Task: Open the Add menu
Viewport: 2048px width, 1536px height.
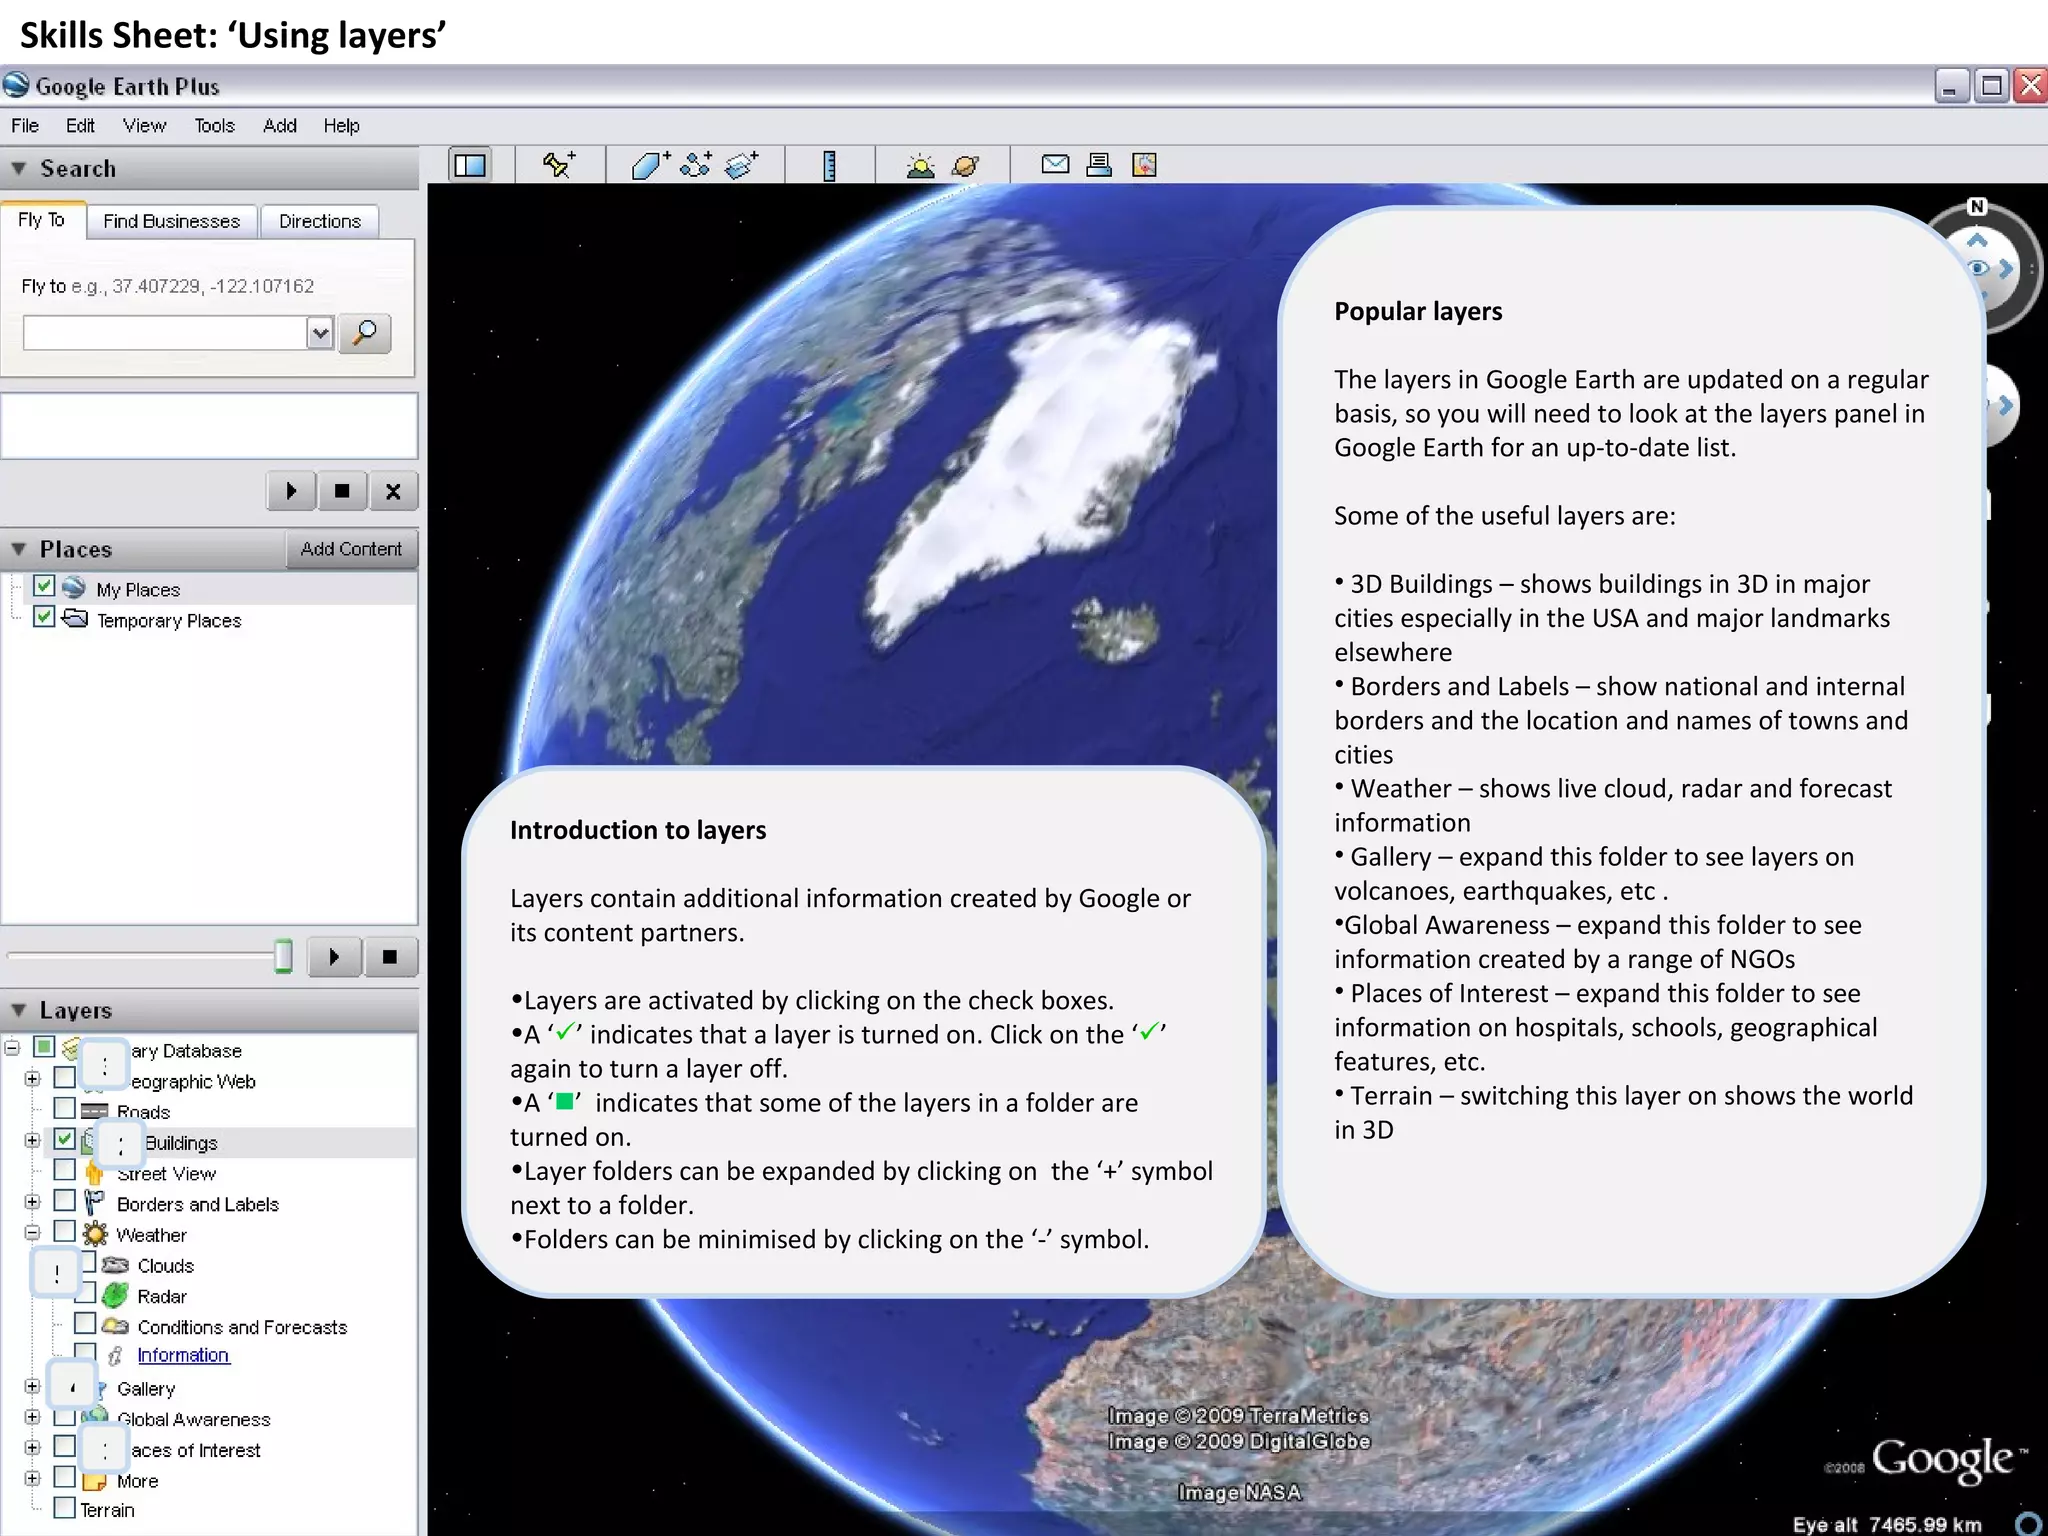Action: click(280, 126)
